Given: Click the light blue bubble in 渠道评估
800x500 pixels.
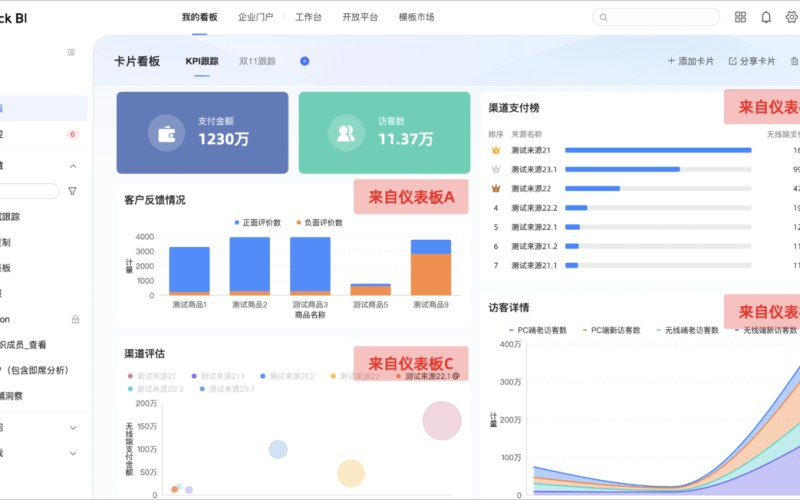Looking at the screenshot, I should coord(278,449).
